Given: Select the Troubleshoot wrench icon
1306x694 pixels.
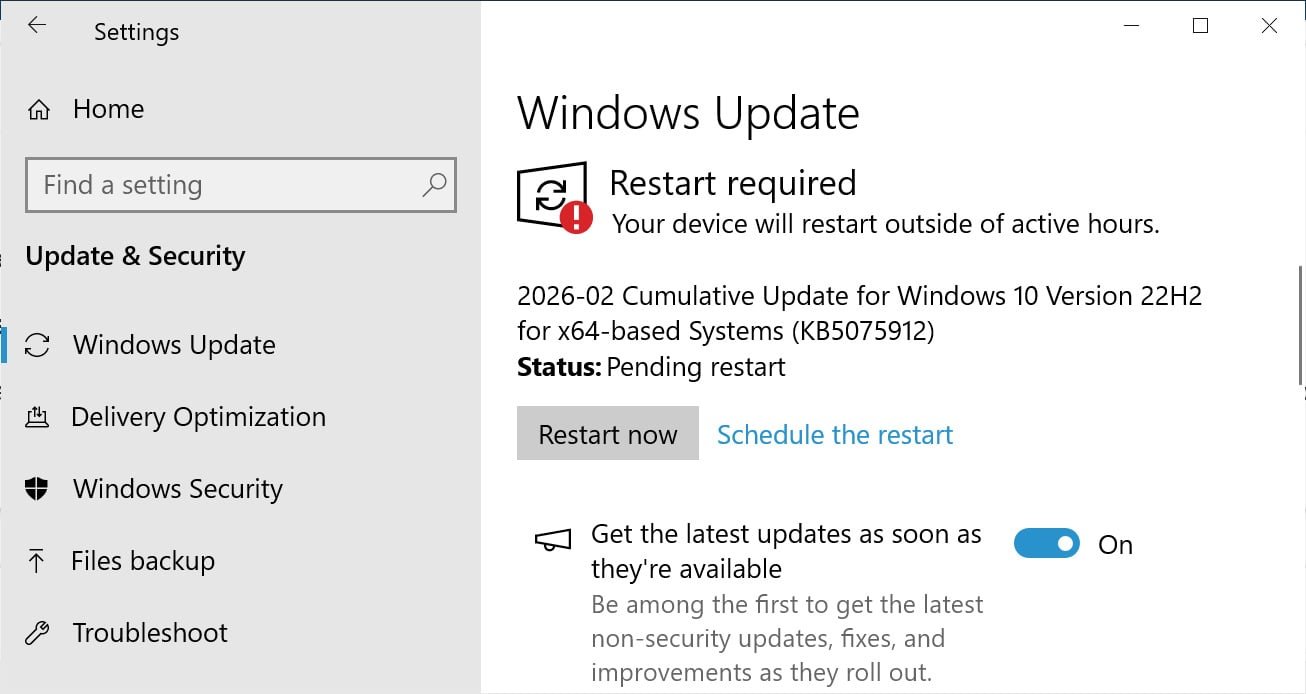Looking at the screenshot, I should [x=38, y=633].
